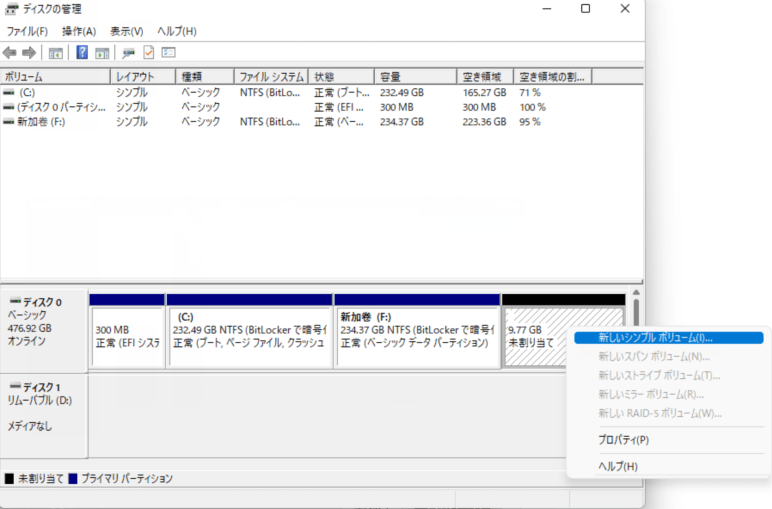The width and height of the screenshot is (772, 509).
Task: Sort by the 容量 column header
Action: click(390, 77)
